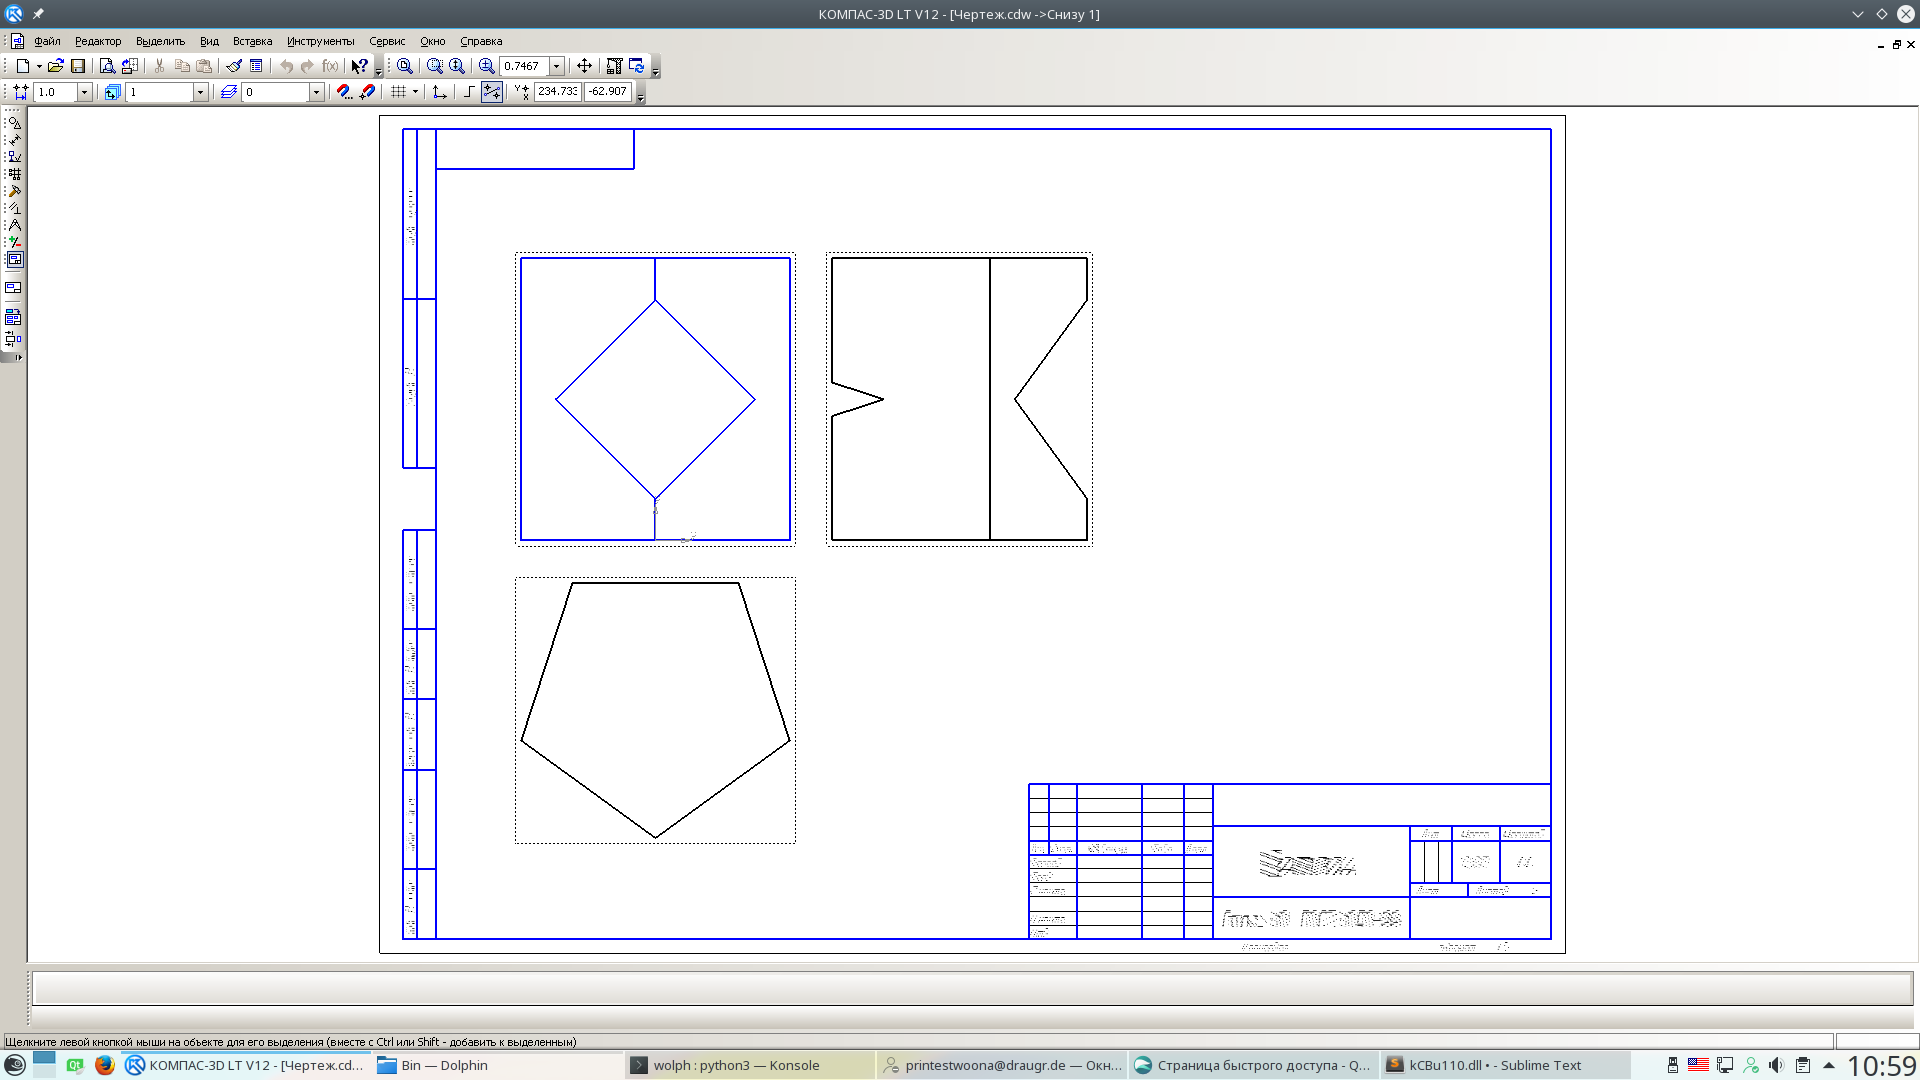Click the Copy icon
The height and width of the screenshot is (1080, 1920).
pyautogui.click(x=182, y=66)
